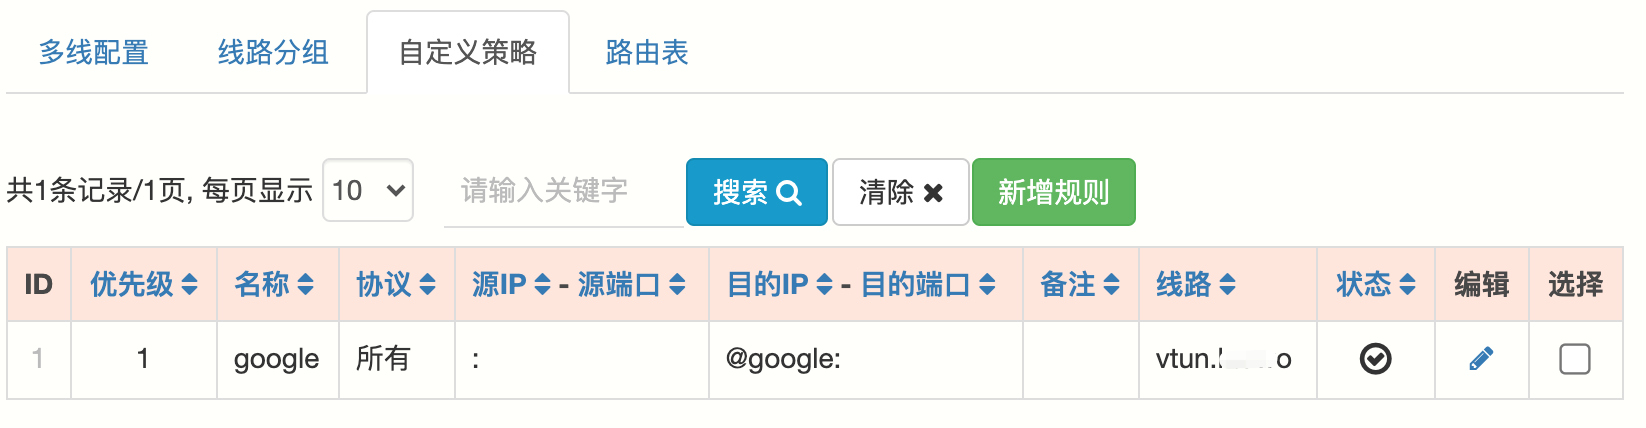The height and width of the screenshot is (428, 1646).
Task: Open the 线路分组 tab
Action: coord(273,52)
